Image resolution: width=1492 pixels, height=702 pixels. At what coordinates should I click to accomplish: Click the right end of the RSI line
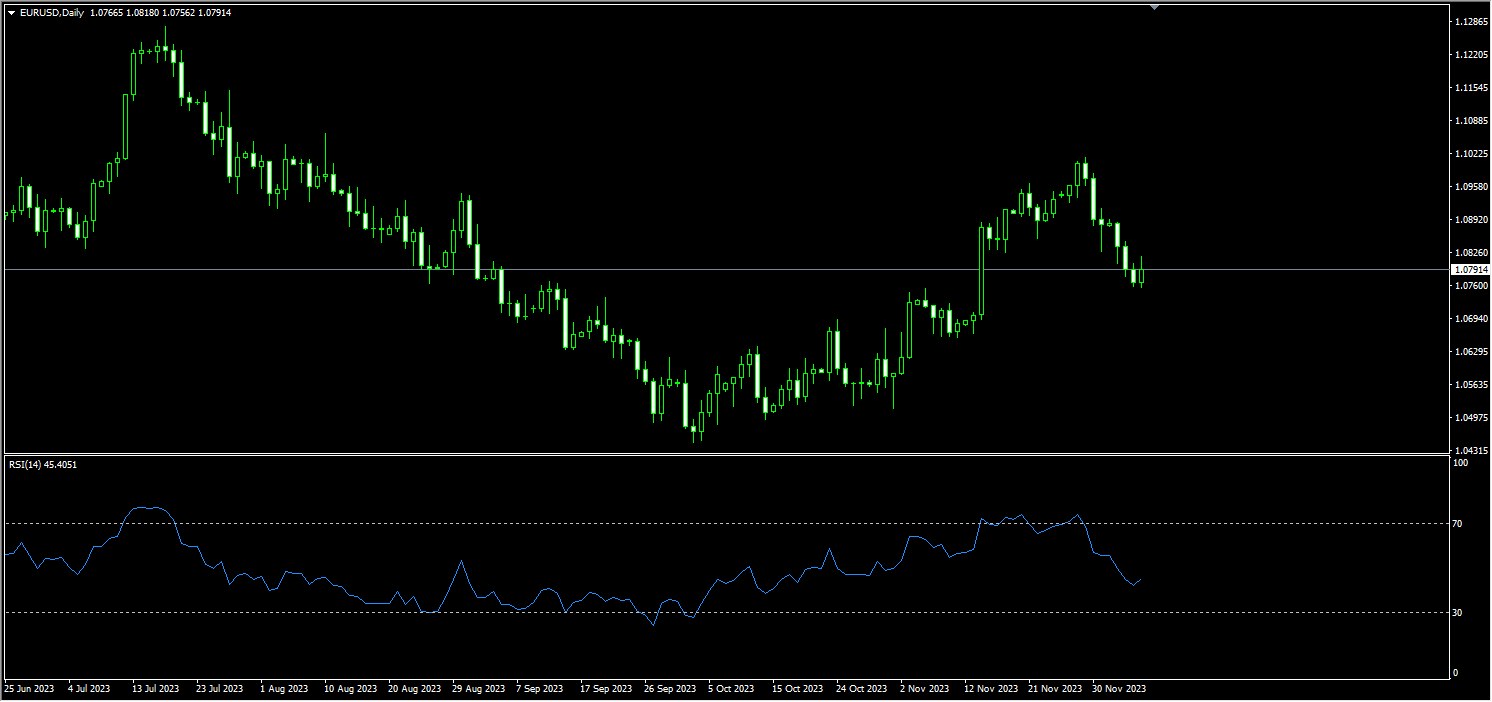click(x=1141, y=579)
